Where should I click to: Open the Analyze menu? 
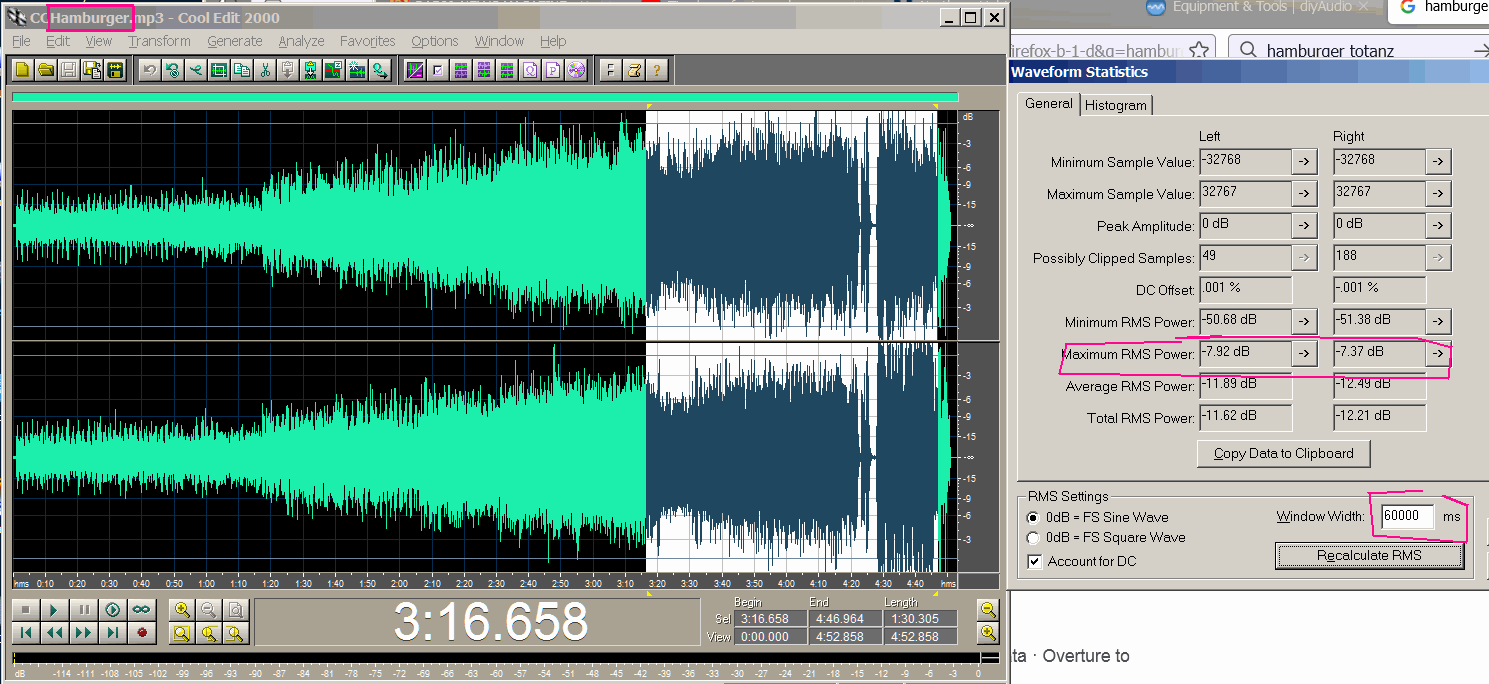tap(301, 41)
